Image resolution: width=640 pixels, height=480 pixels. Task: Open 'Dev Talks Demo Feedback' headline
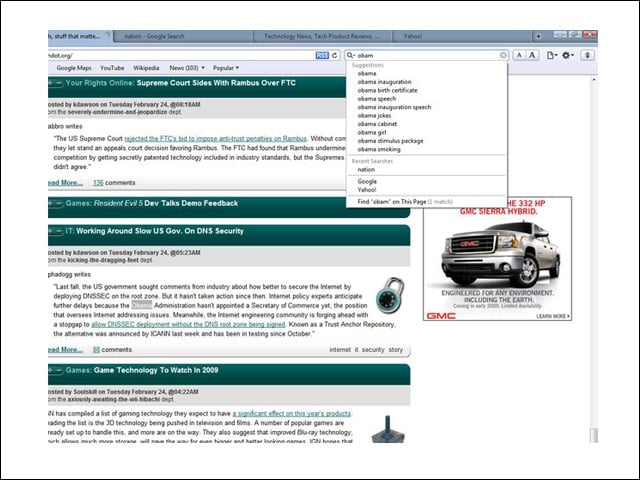point(191,203)
